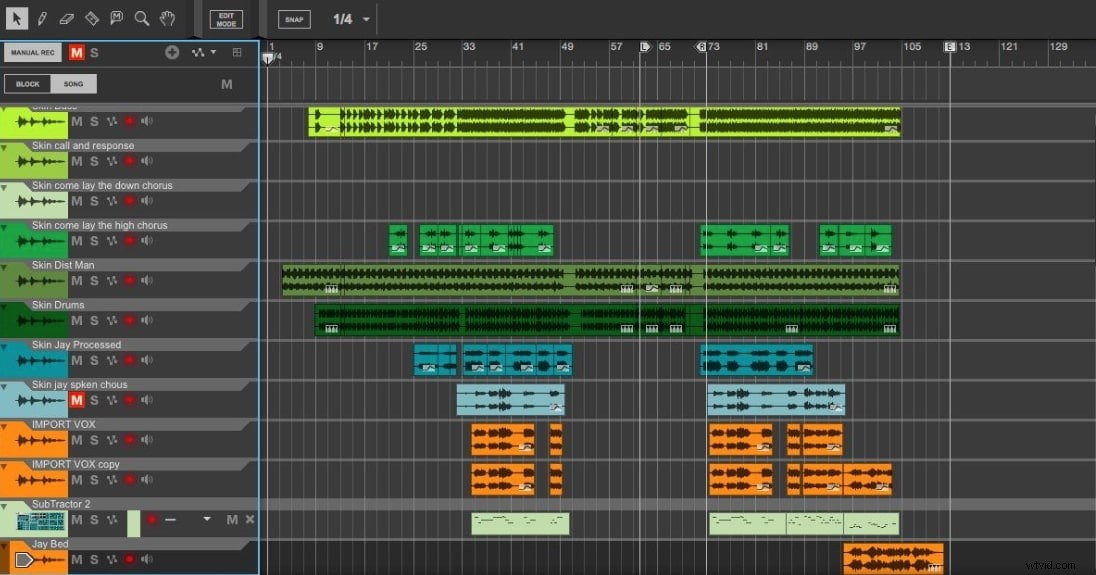Click the add track plus icon

pyautogui.click(x=172, y=52)
